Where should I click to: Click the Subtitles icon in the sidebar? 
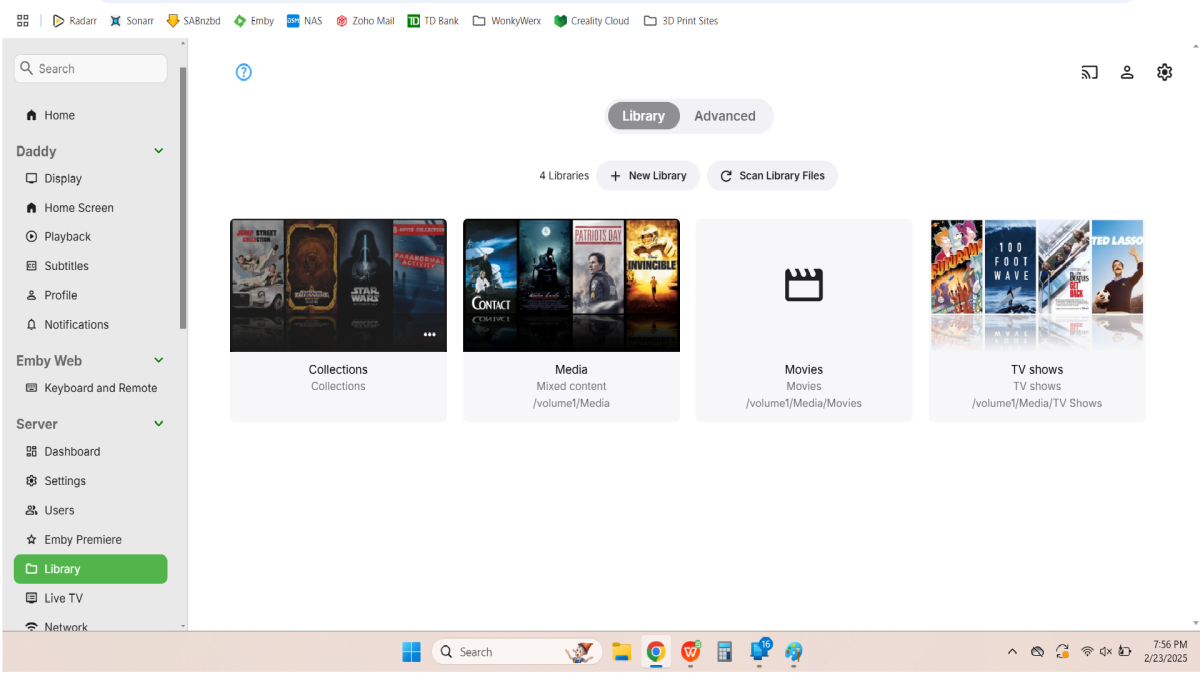[33, 265]
